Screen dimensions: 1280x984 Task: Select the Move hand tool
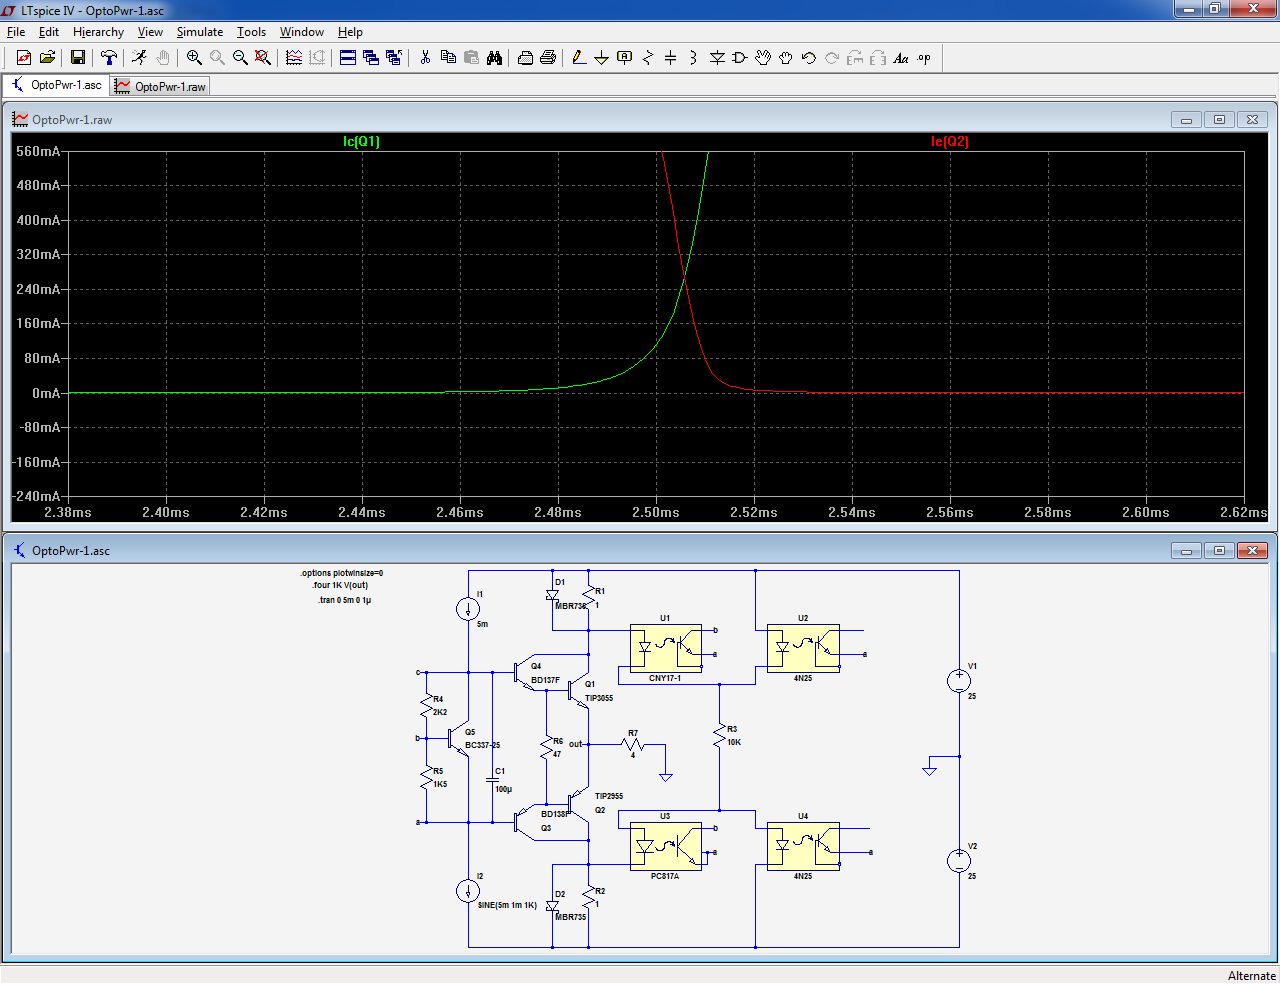(x=763, y=58)
